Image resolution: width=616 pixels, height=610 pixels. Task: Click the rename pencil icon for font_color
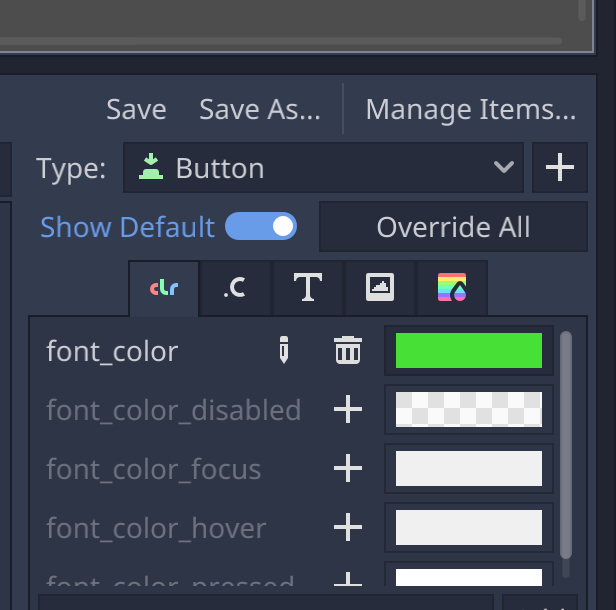click(284, 350)
